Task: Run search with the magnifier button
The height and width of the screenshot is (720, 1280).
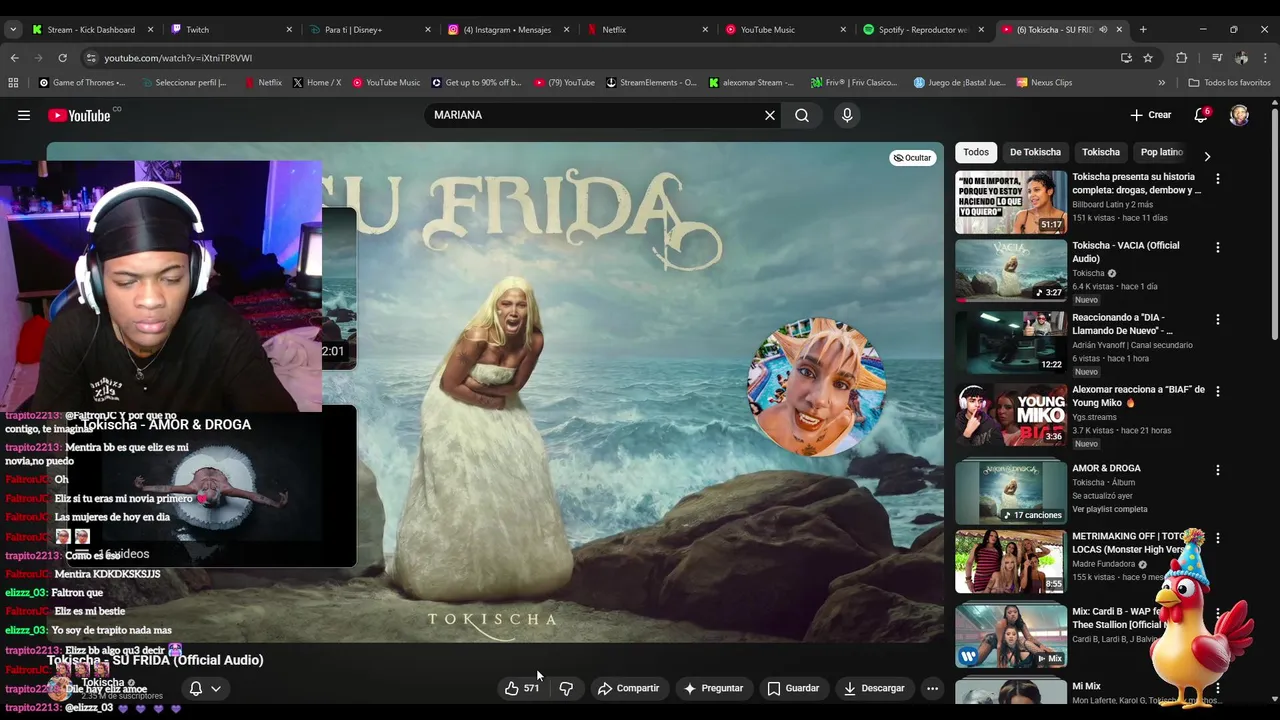Action: click(802, 115)
